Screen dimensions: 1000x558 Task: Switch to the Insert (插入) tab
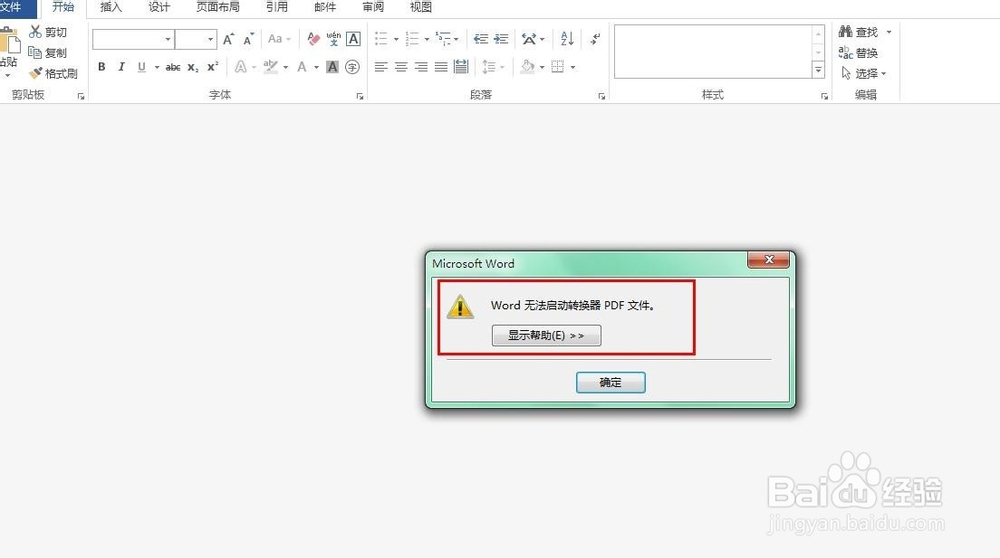pyautogui.click(x=111, y=7)
